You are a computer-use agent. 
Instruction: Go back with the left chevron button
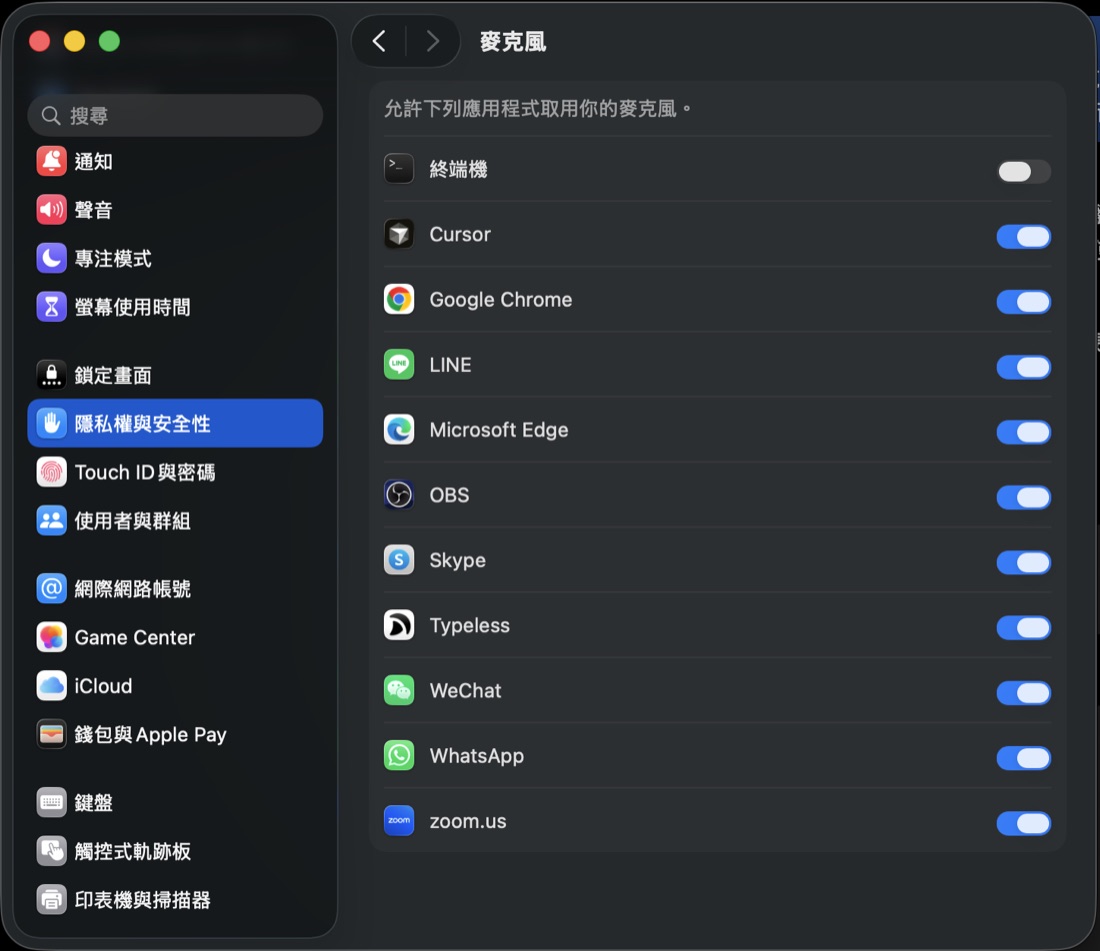pyautogui.click(x=380, y=41)
